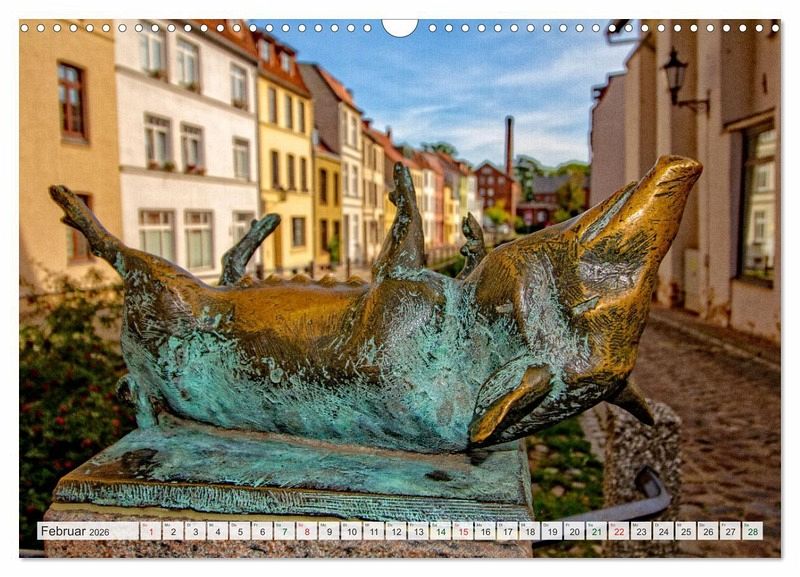
Task: Select day 26 in the calendar strip
Action: (708, 531)
